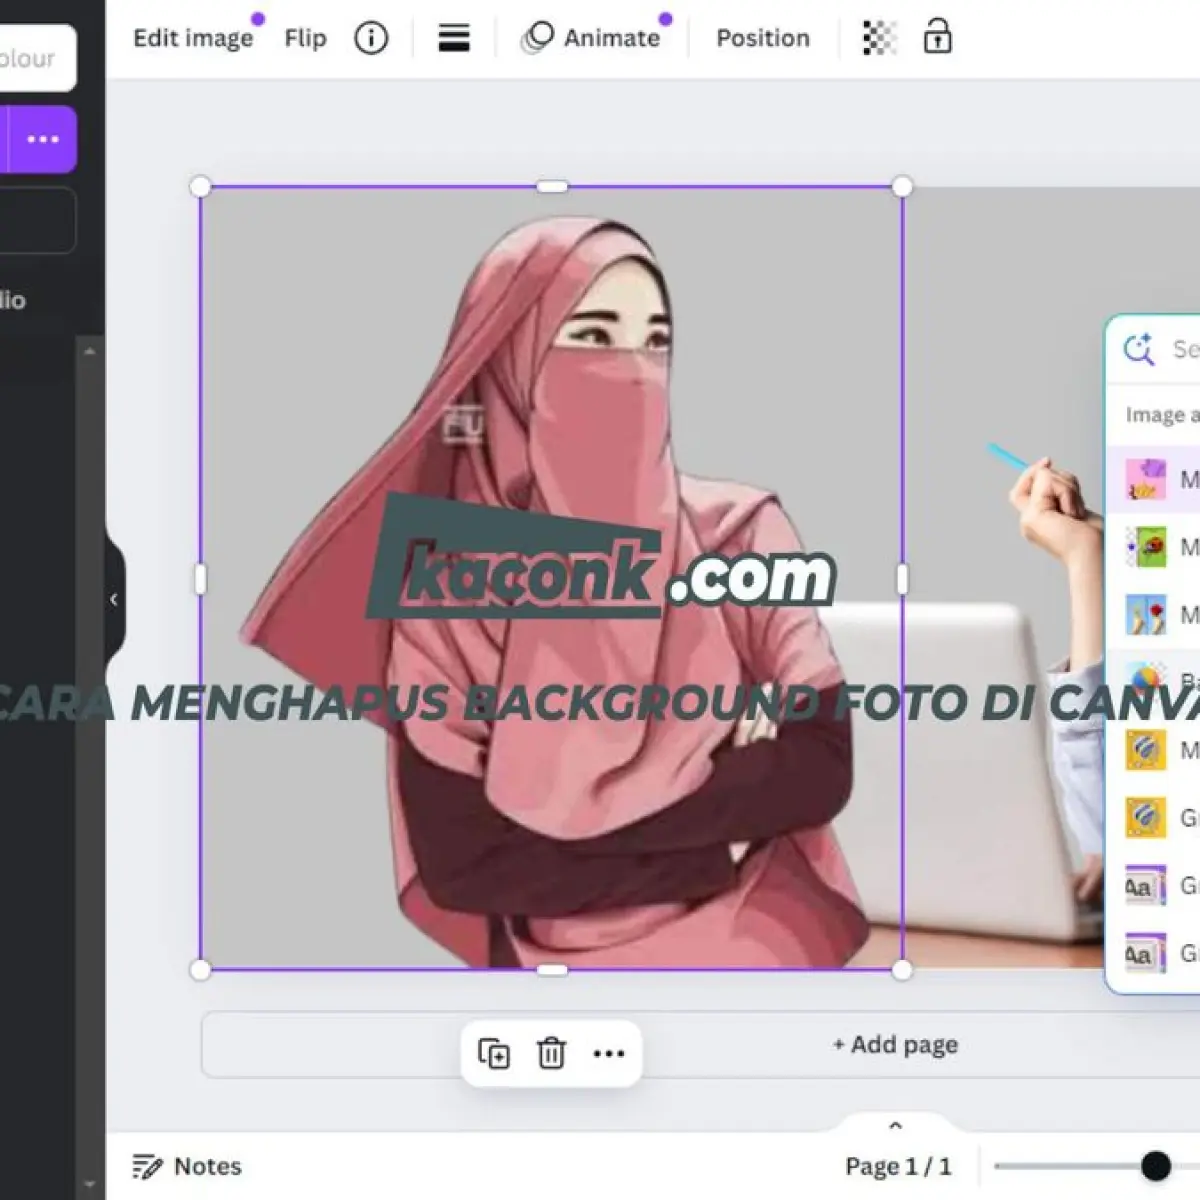Click the top middle resize handle

pyautogui.click(x=552, y=186)
